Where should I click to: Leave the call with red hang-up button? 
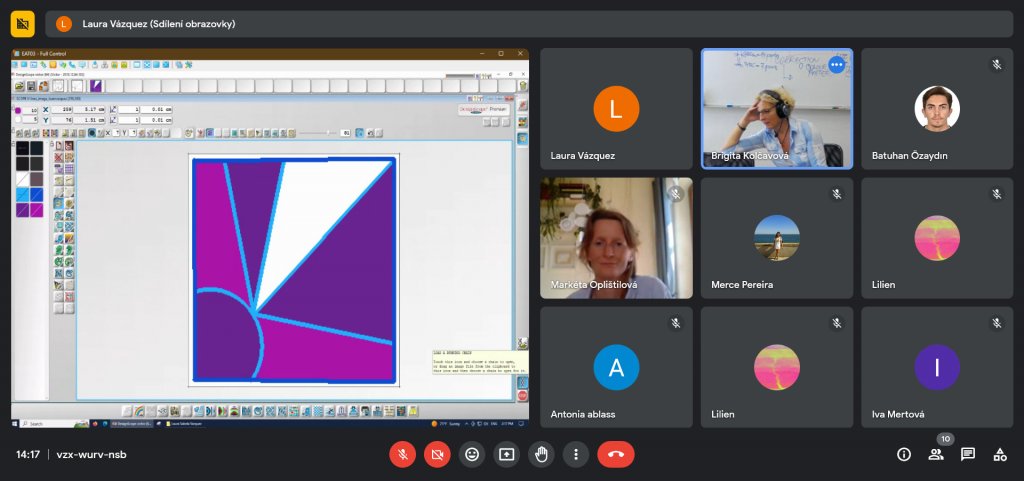point(615,454)
